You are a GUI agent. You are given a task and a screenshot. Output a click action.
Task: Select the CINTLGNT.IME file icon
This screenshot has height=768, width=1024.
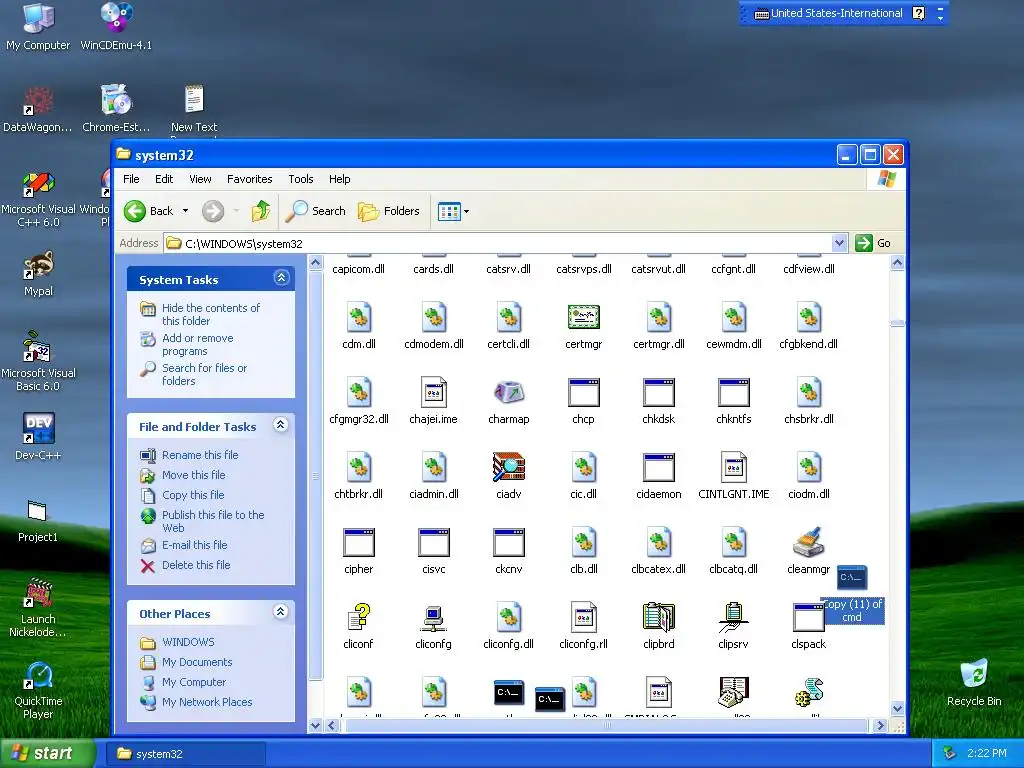pyautogui.click(x=733, y=468)
